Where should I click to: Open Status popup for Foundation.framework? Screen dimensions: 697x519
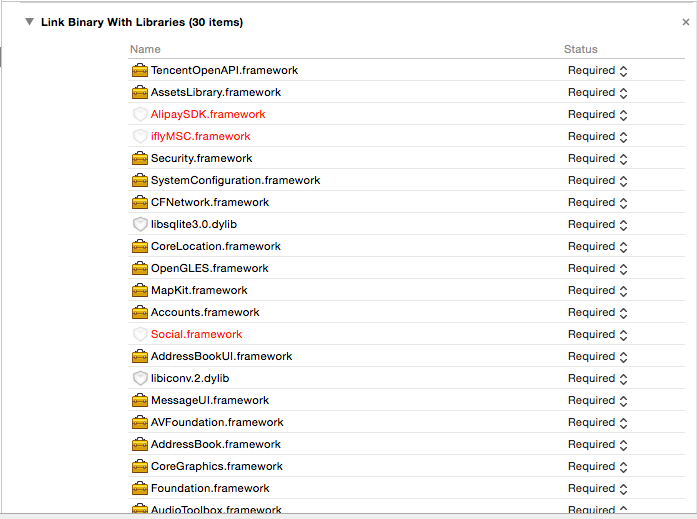(597, 489)
